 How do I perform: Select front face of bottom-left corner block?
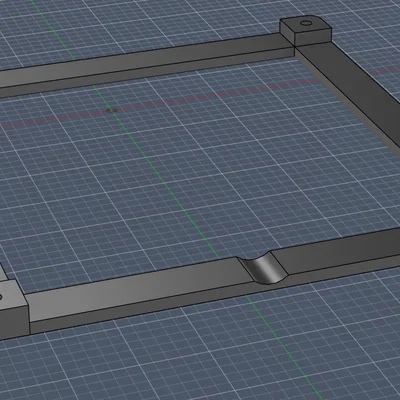click(13, 323)
